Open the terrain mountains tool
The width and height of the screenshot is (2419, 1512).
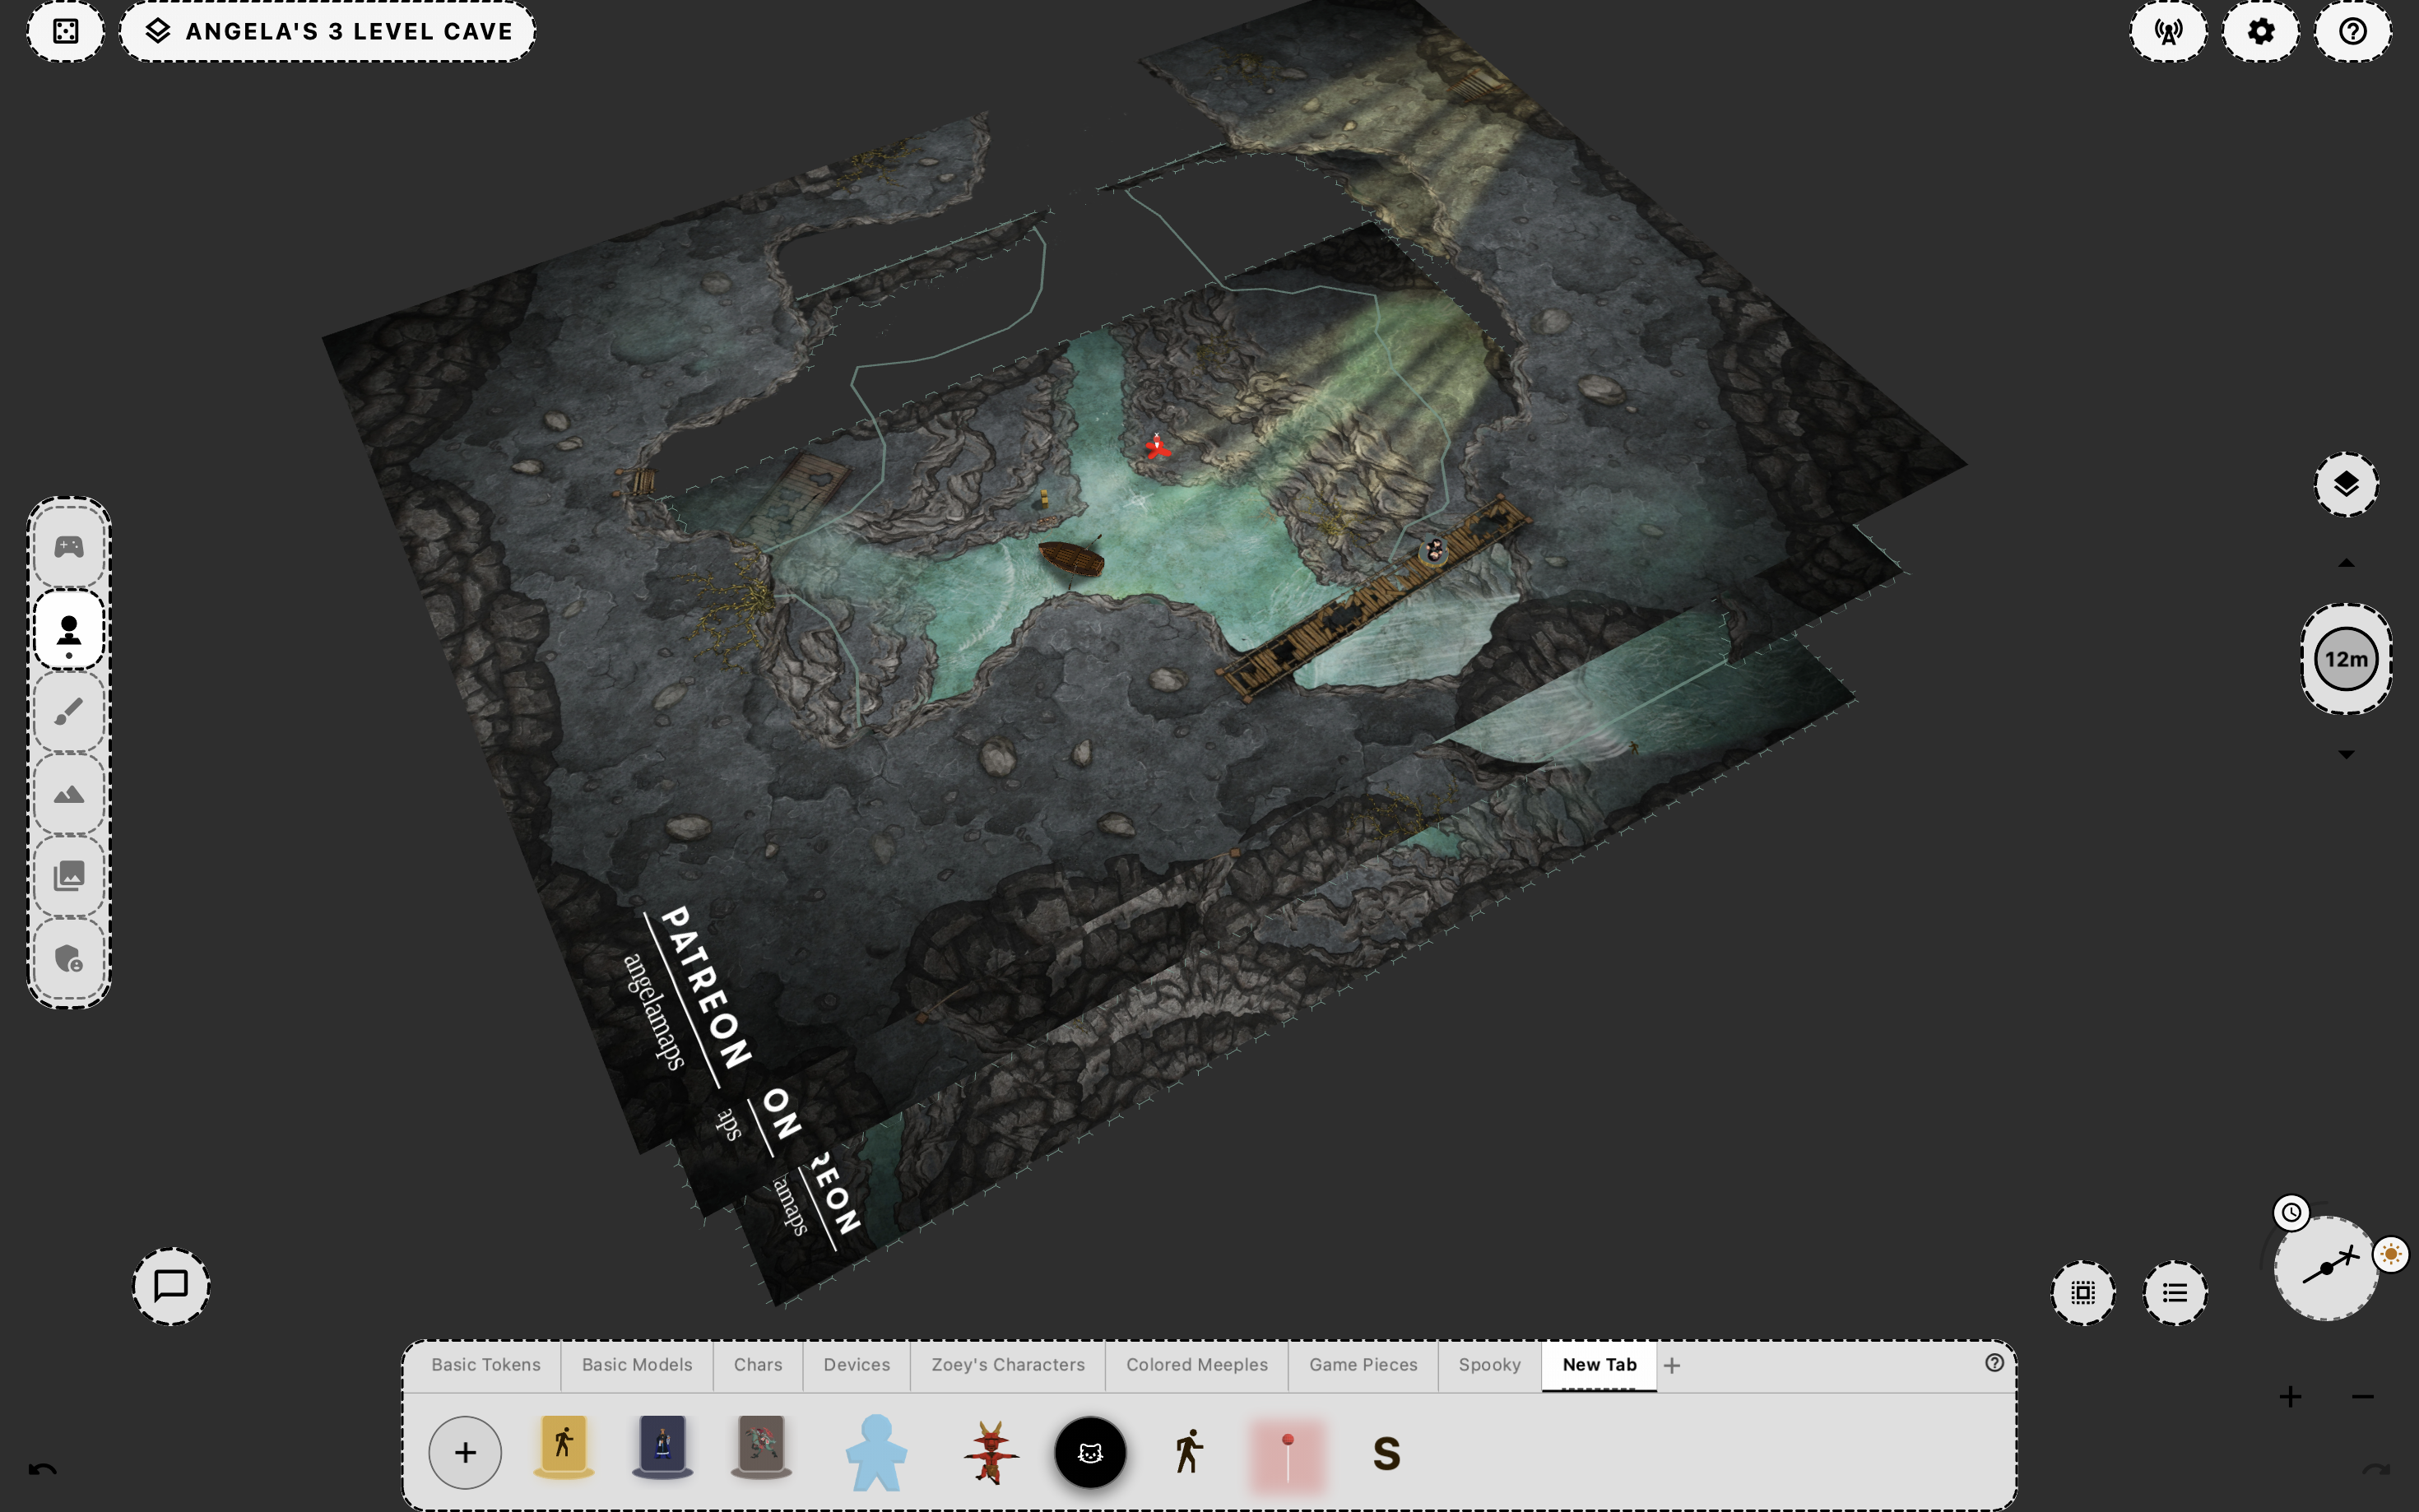[69, 795]
